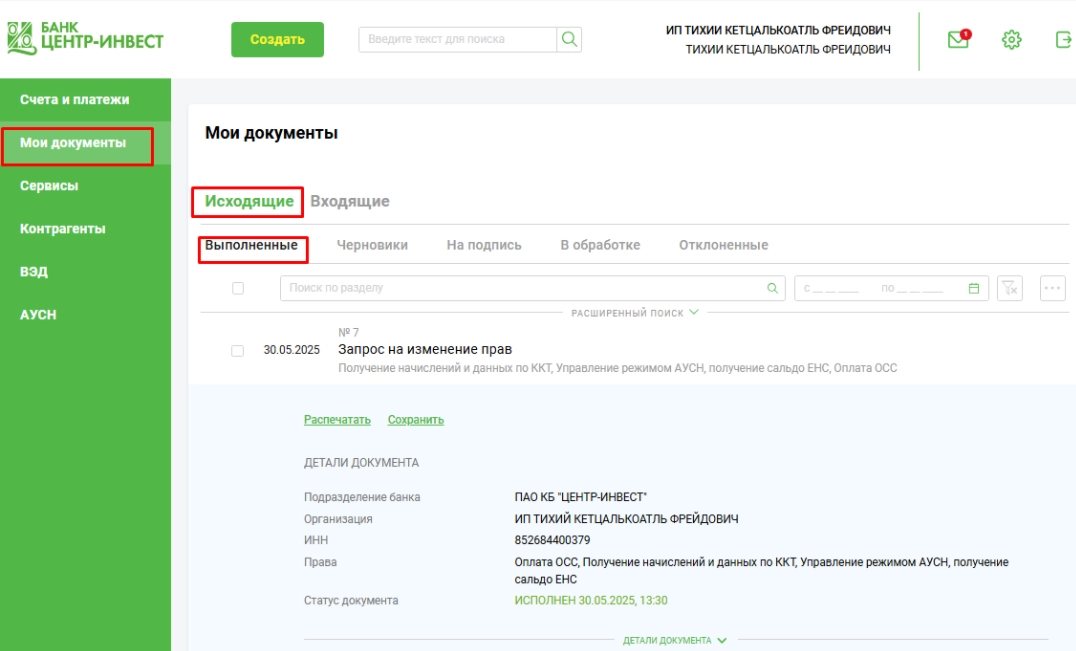The width and height of the screenshot is (1076, 651).
Task: Select the На подпись tab
Action: [x=484, y=245]
